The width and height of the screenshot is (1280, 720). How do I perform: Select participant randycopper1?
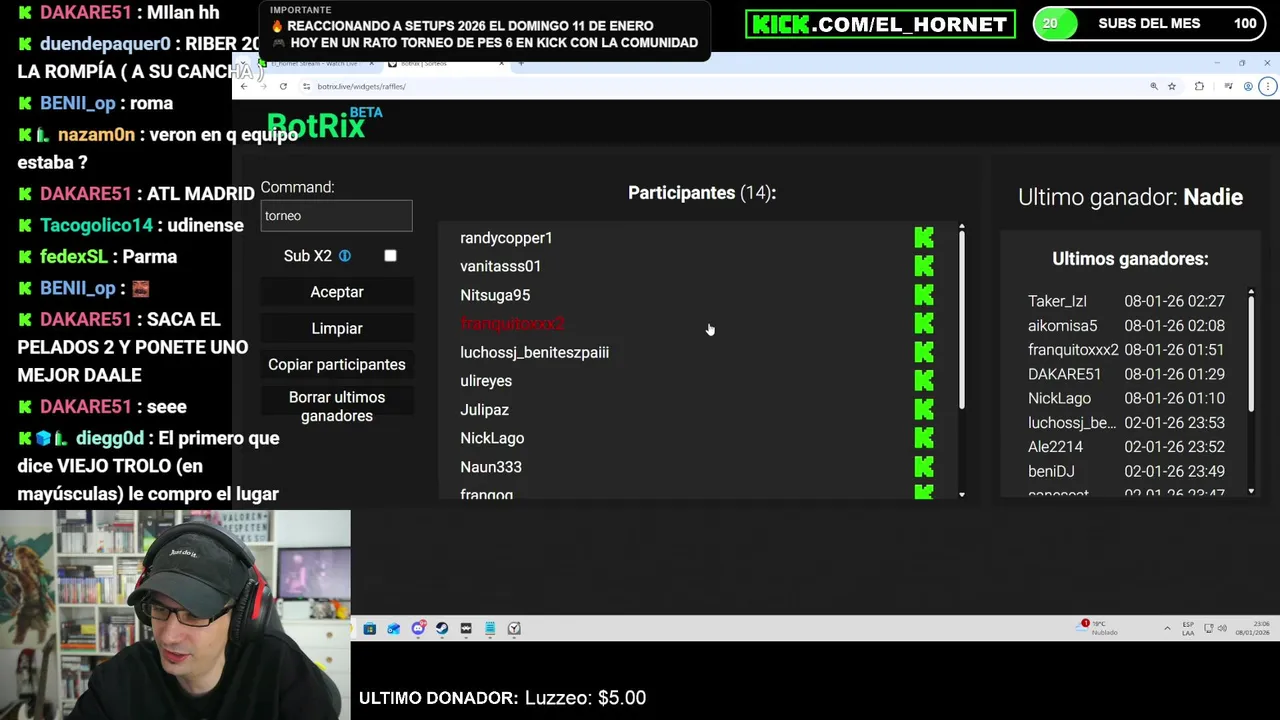(x=506, y=238)
